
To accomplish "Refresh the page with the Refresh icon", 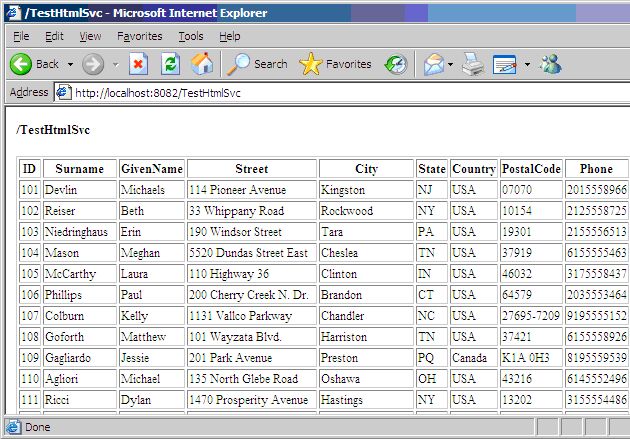I will pyautogui.click(x=171, y=64).
